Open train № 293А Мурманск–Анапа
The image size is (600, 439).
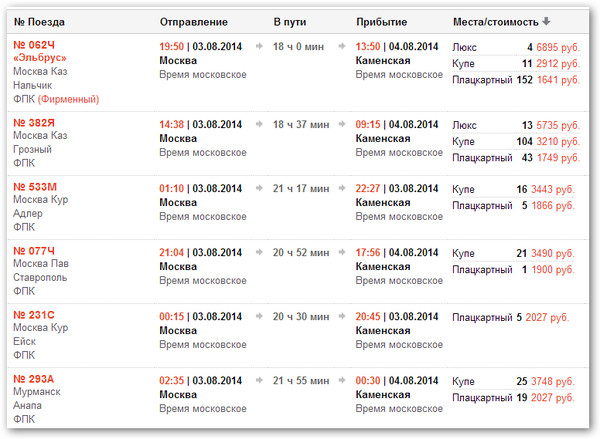[35, 381]
